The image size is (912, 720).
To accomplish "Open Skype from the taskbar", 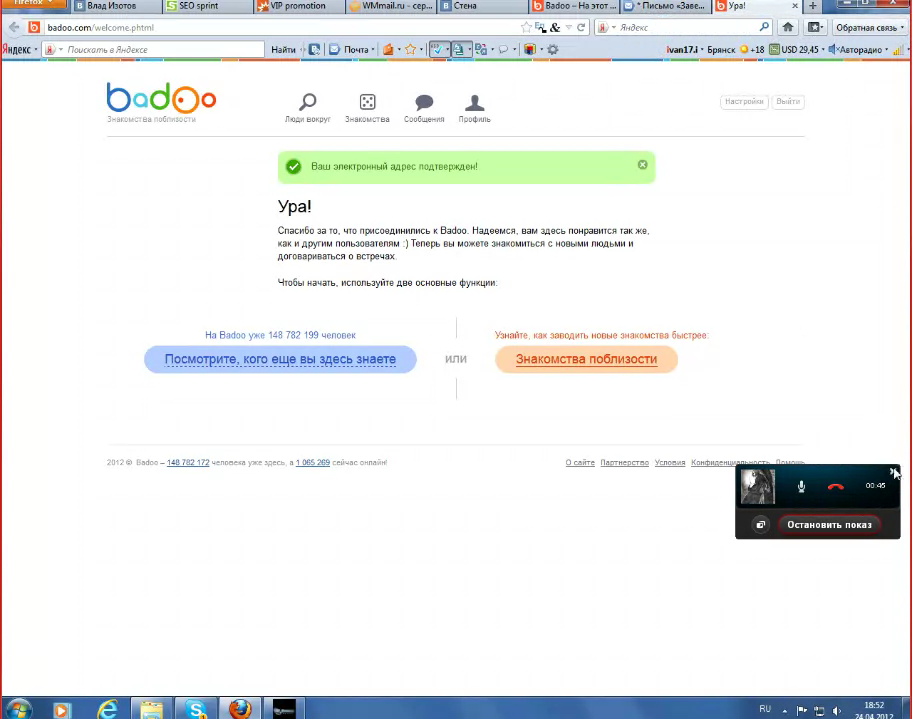I will click(x=196, y=709).
